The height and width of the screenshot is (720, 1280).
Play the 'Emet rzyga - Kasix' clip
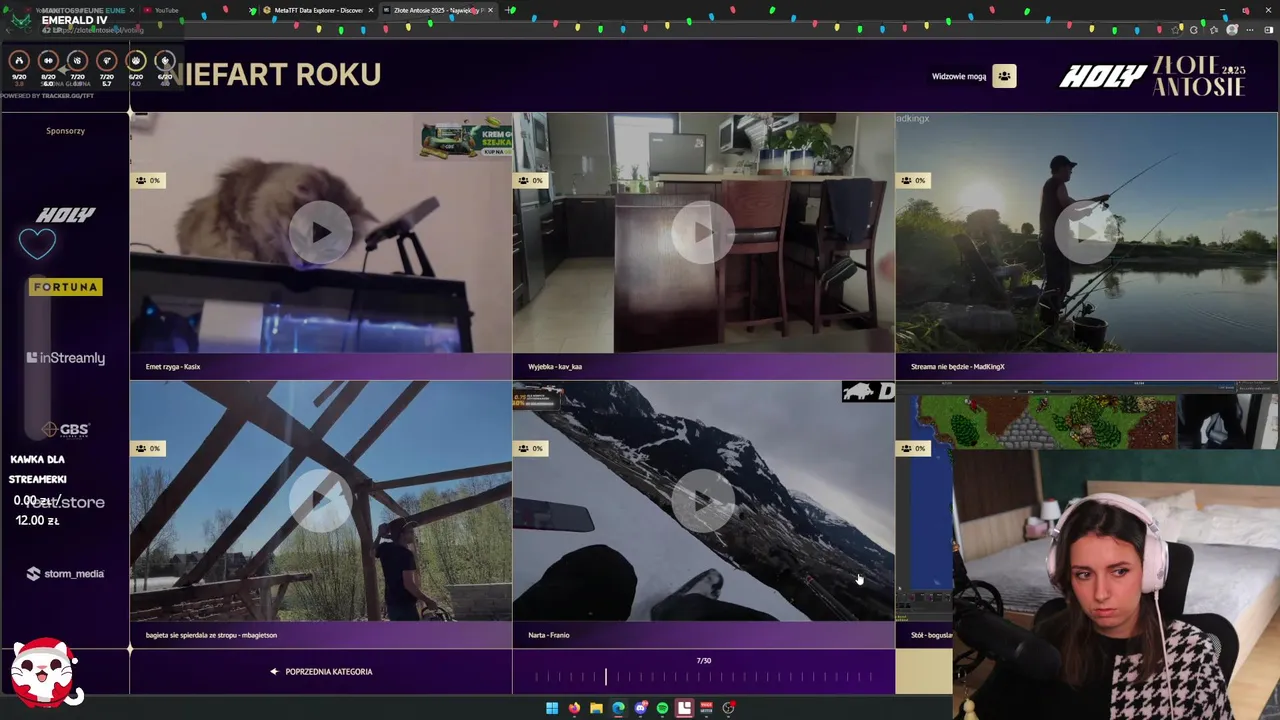click(320, 233)
